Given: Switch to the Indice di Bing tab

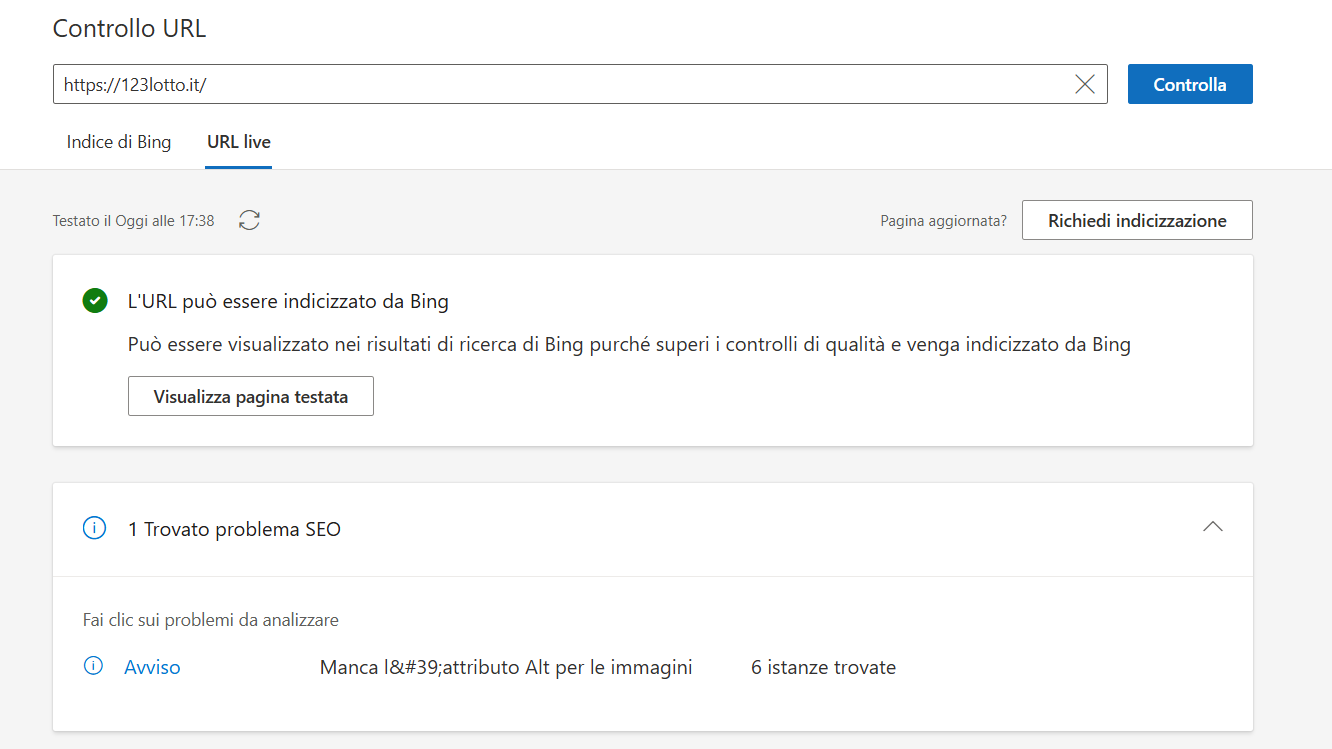Looking at the screenshot, I should tap(119, 142).
